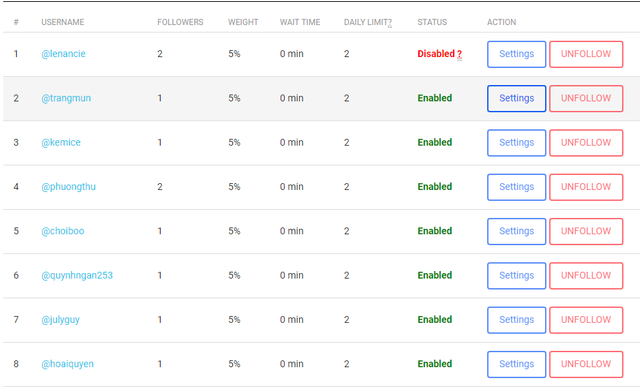This screenshot has height=387, width=640.
Task: Open Settings for @kemice
Action: click(x=516, y=143)
